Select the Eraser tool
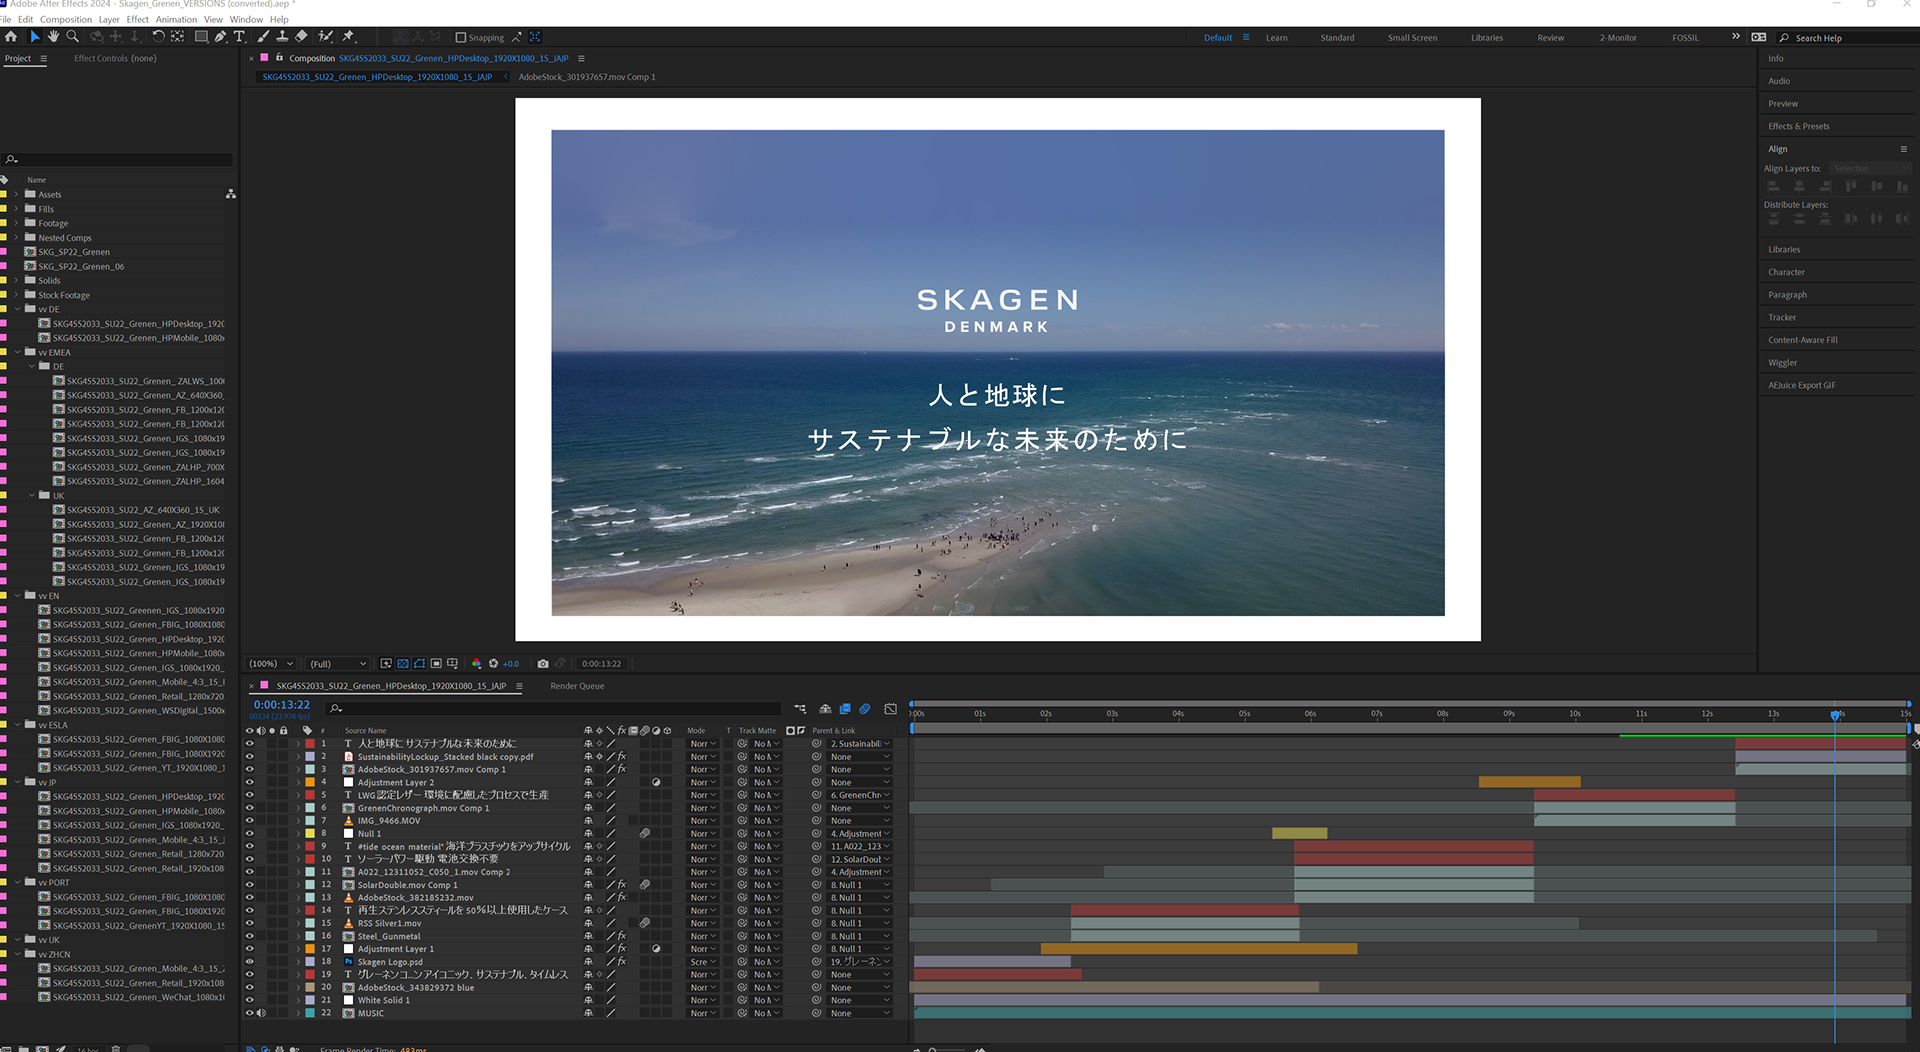 (301, 37)
